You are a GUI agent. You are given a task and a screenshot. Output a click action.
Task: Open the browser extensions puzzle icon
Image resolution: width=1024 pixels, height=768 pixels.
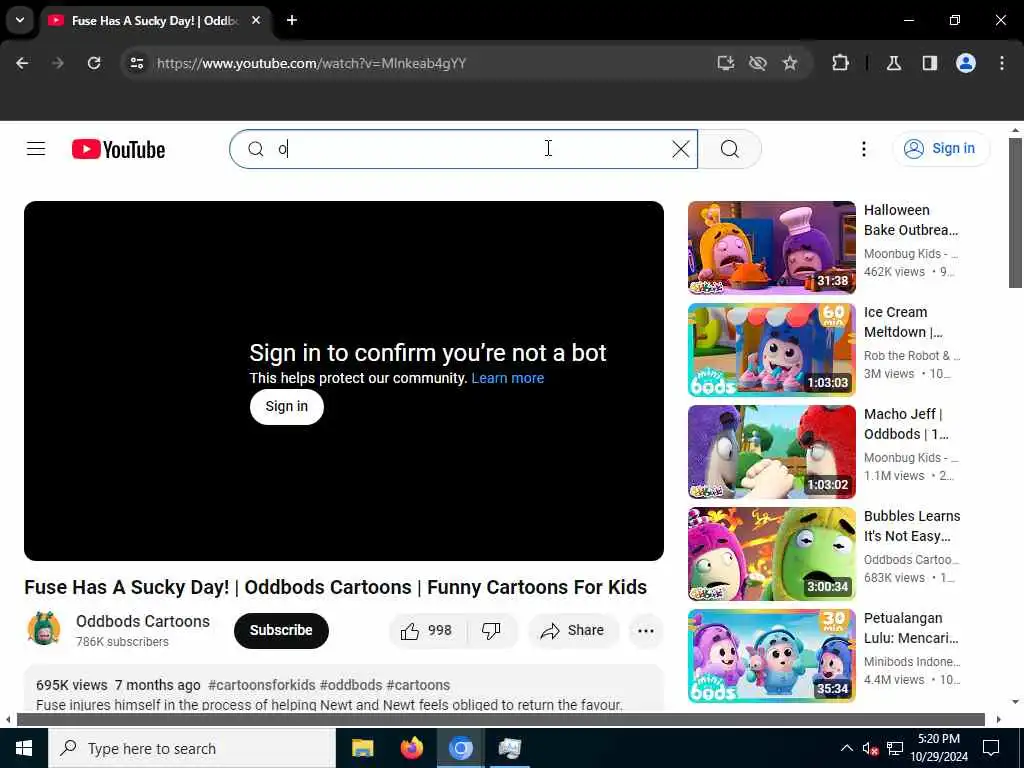pos(840,63)
